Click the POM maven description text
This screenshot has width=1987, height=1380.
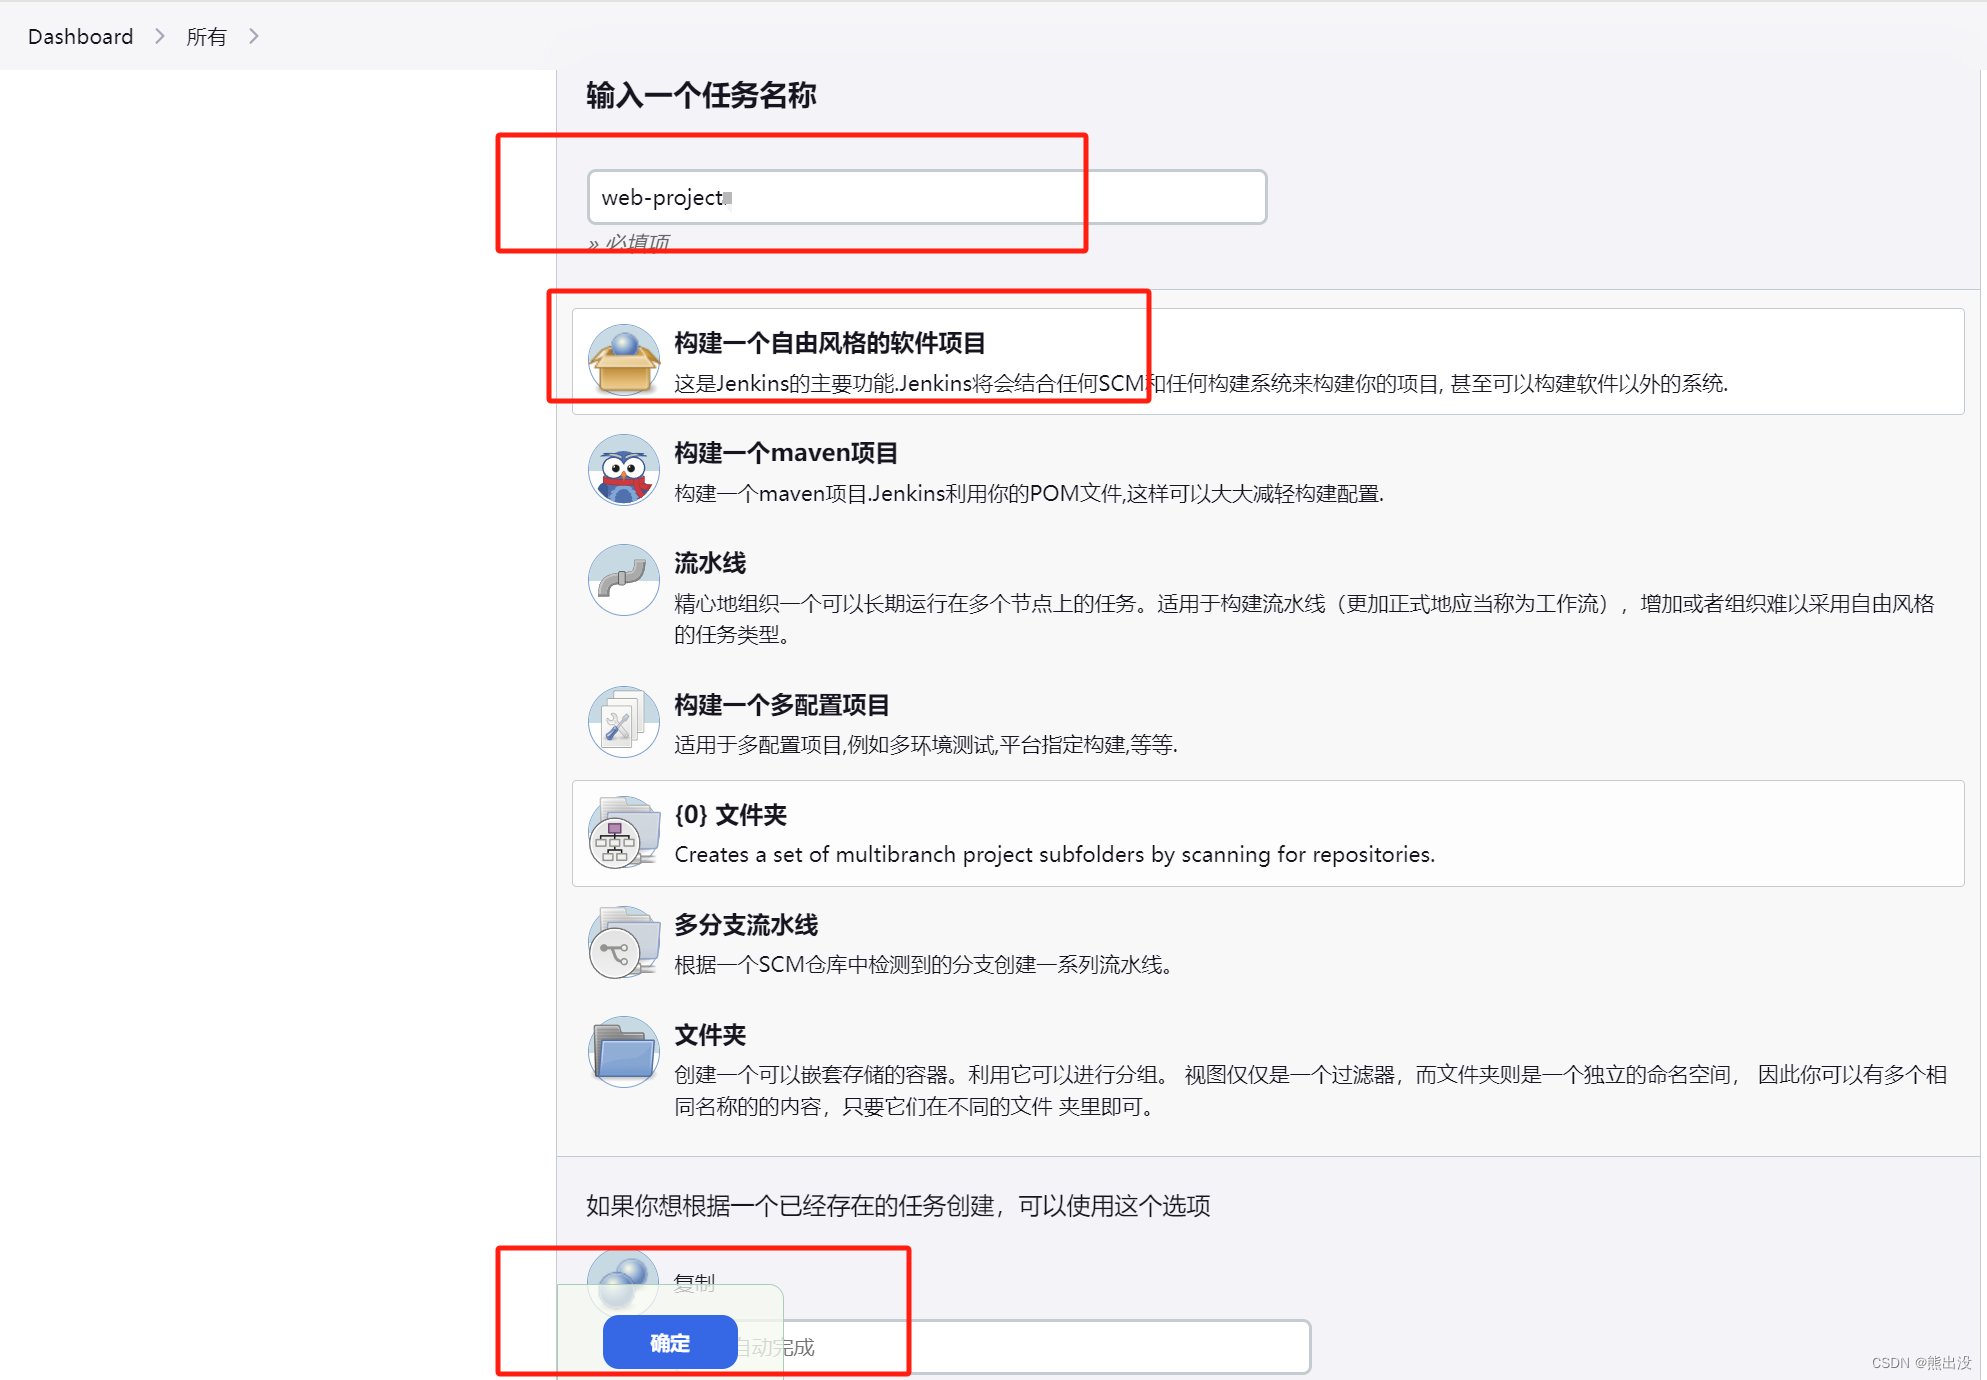pos(1029,493)
